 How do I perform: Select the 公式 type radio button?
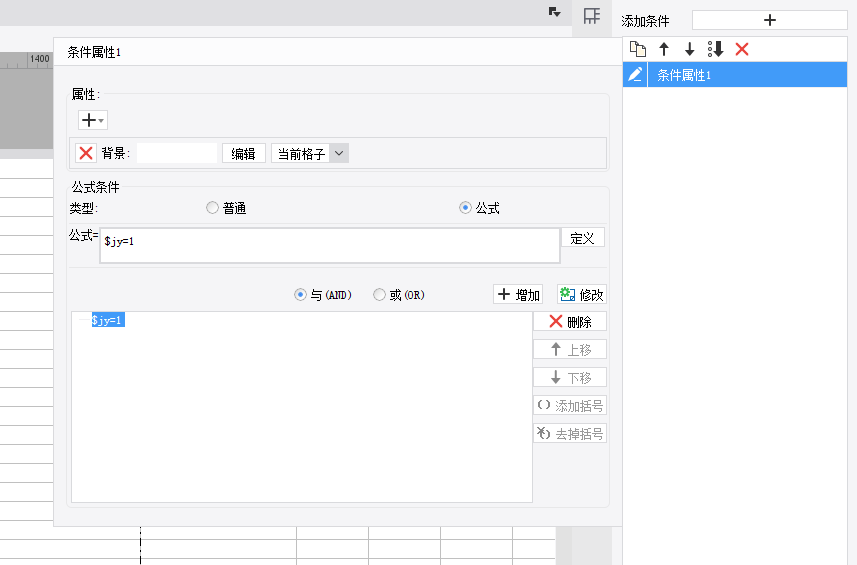click(x=465, y=208)
